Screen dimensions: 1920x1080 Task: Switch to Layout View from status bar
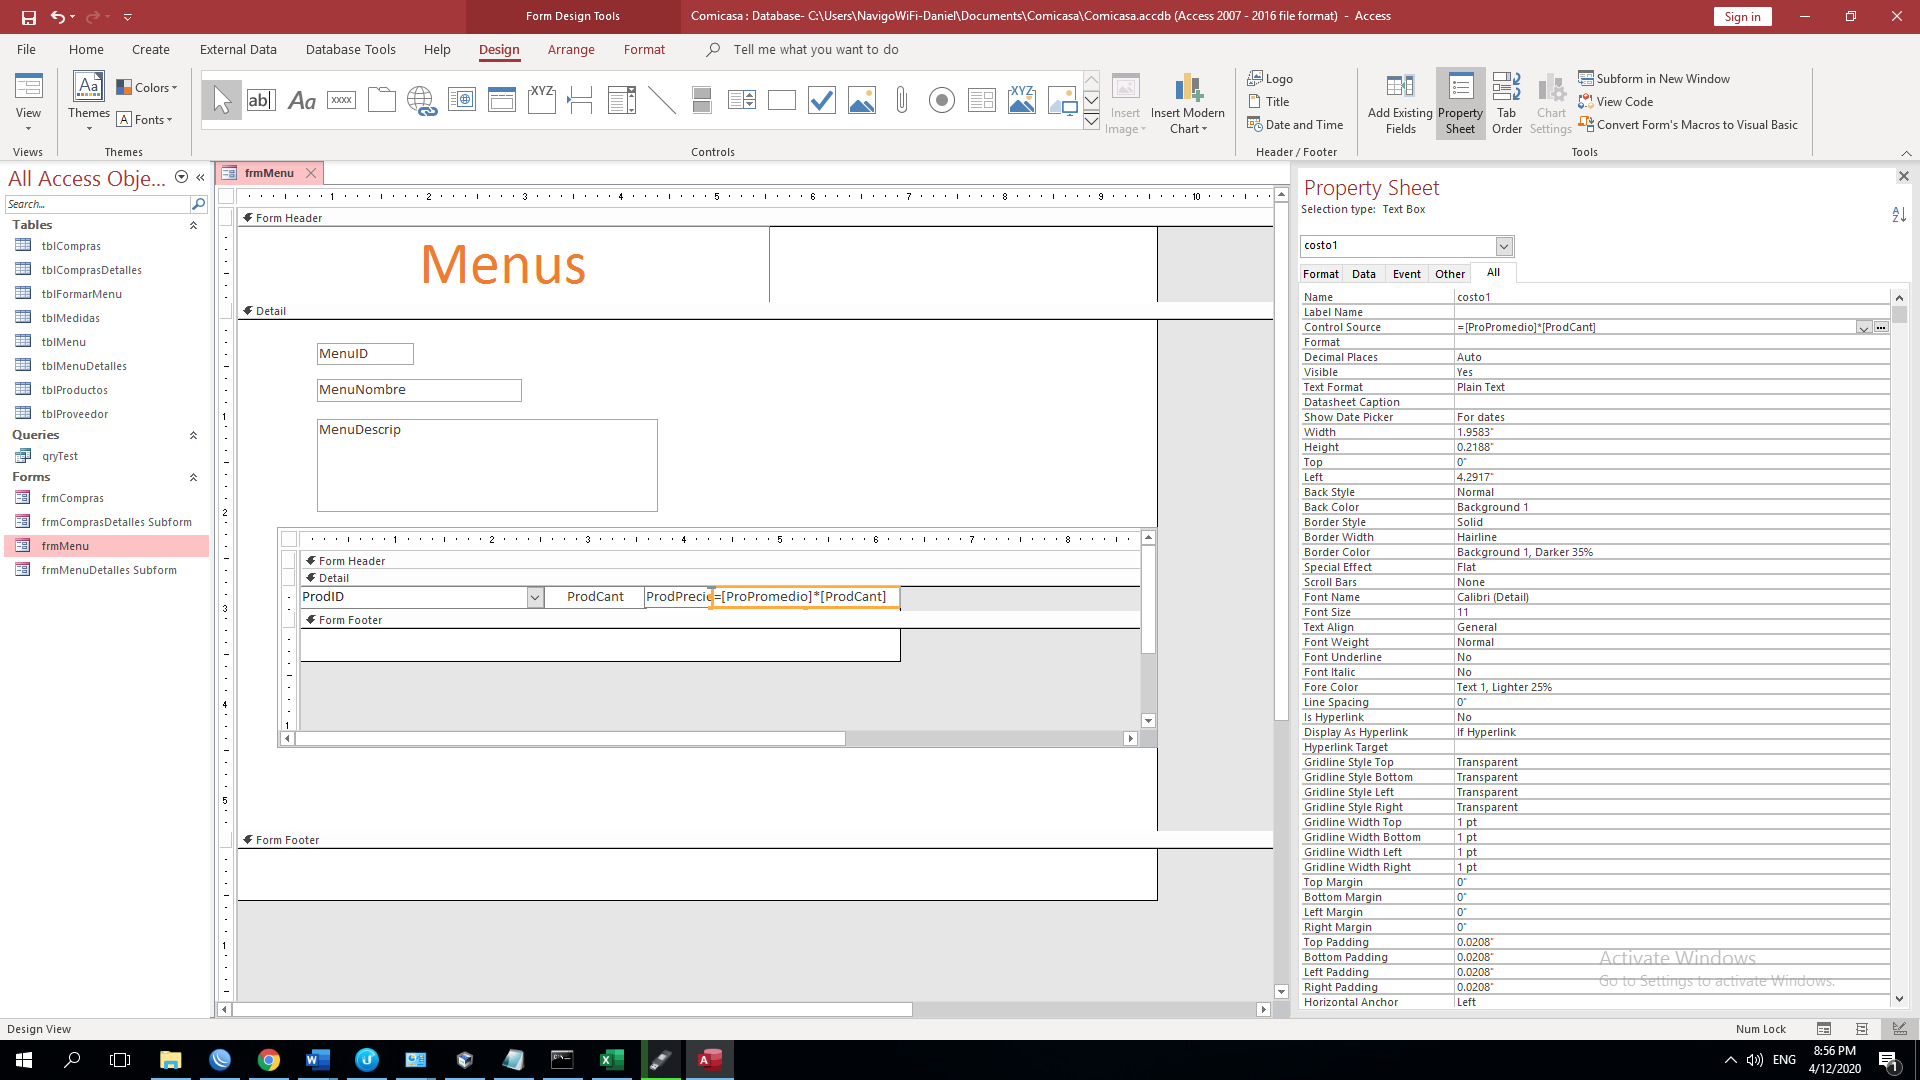click(x=1862, y=1029)
